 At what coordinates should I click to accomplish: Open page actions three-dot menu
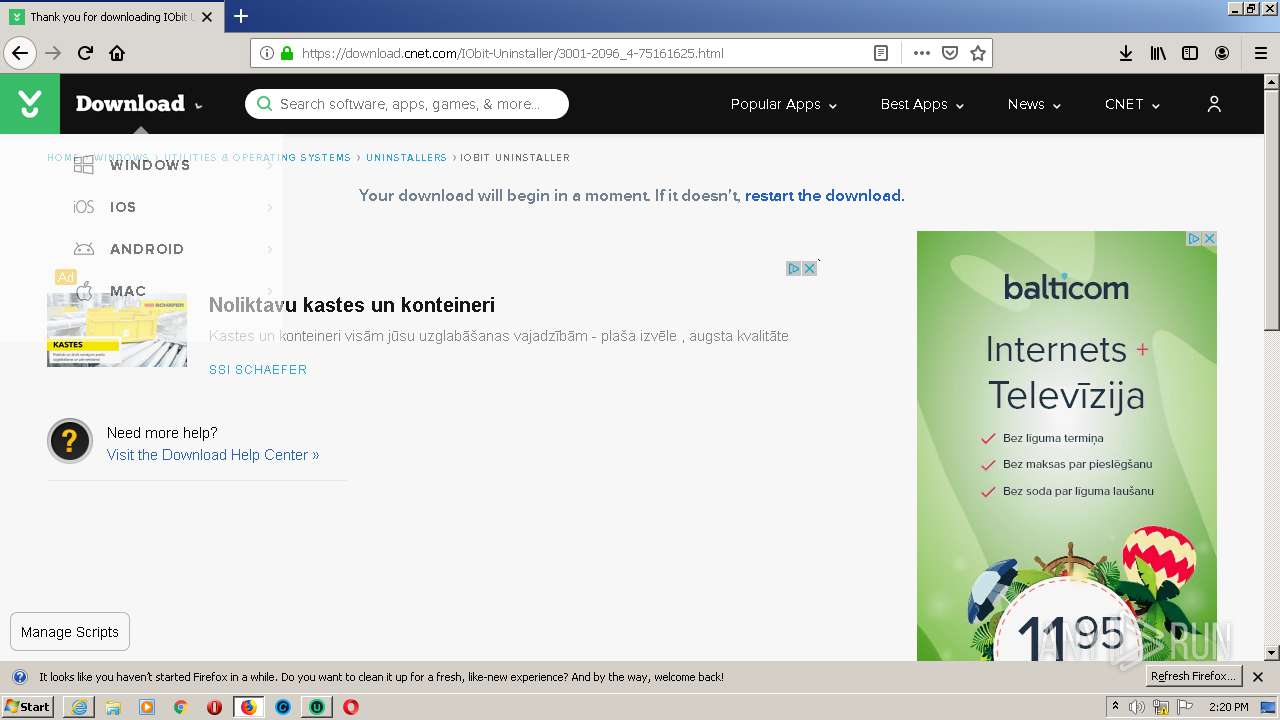(x=922, y=53)
